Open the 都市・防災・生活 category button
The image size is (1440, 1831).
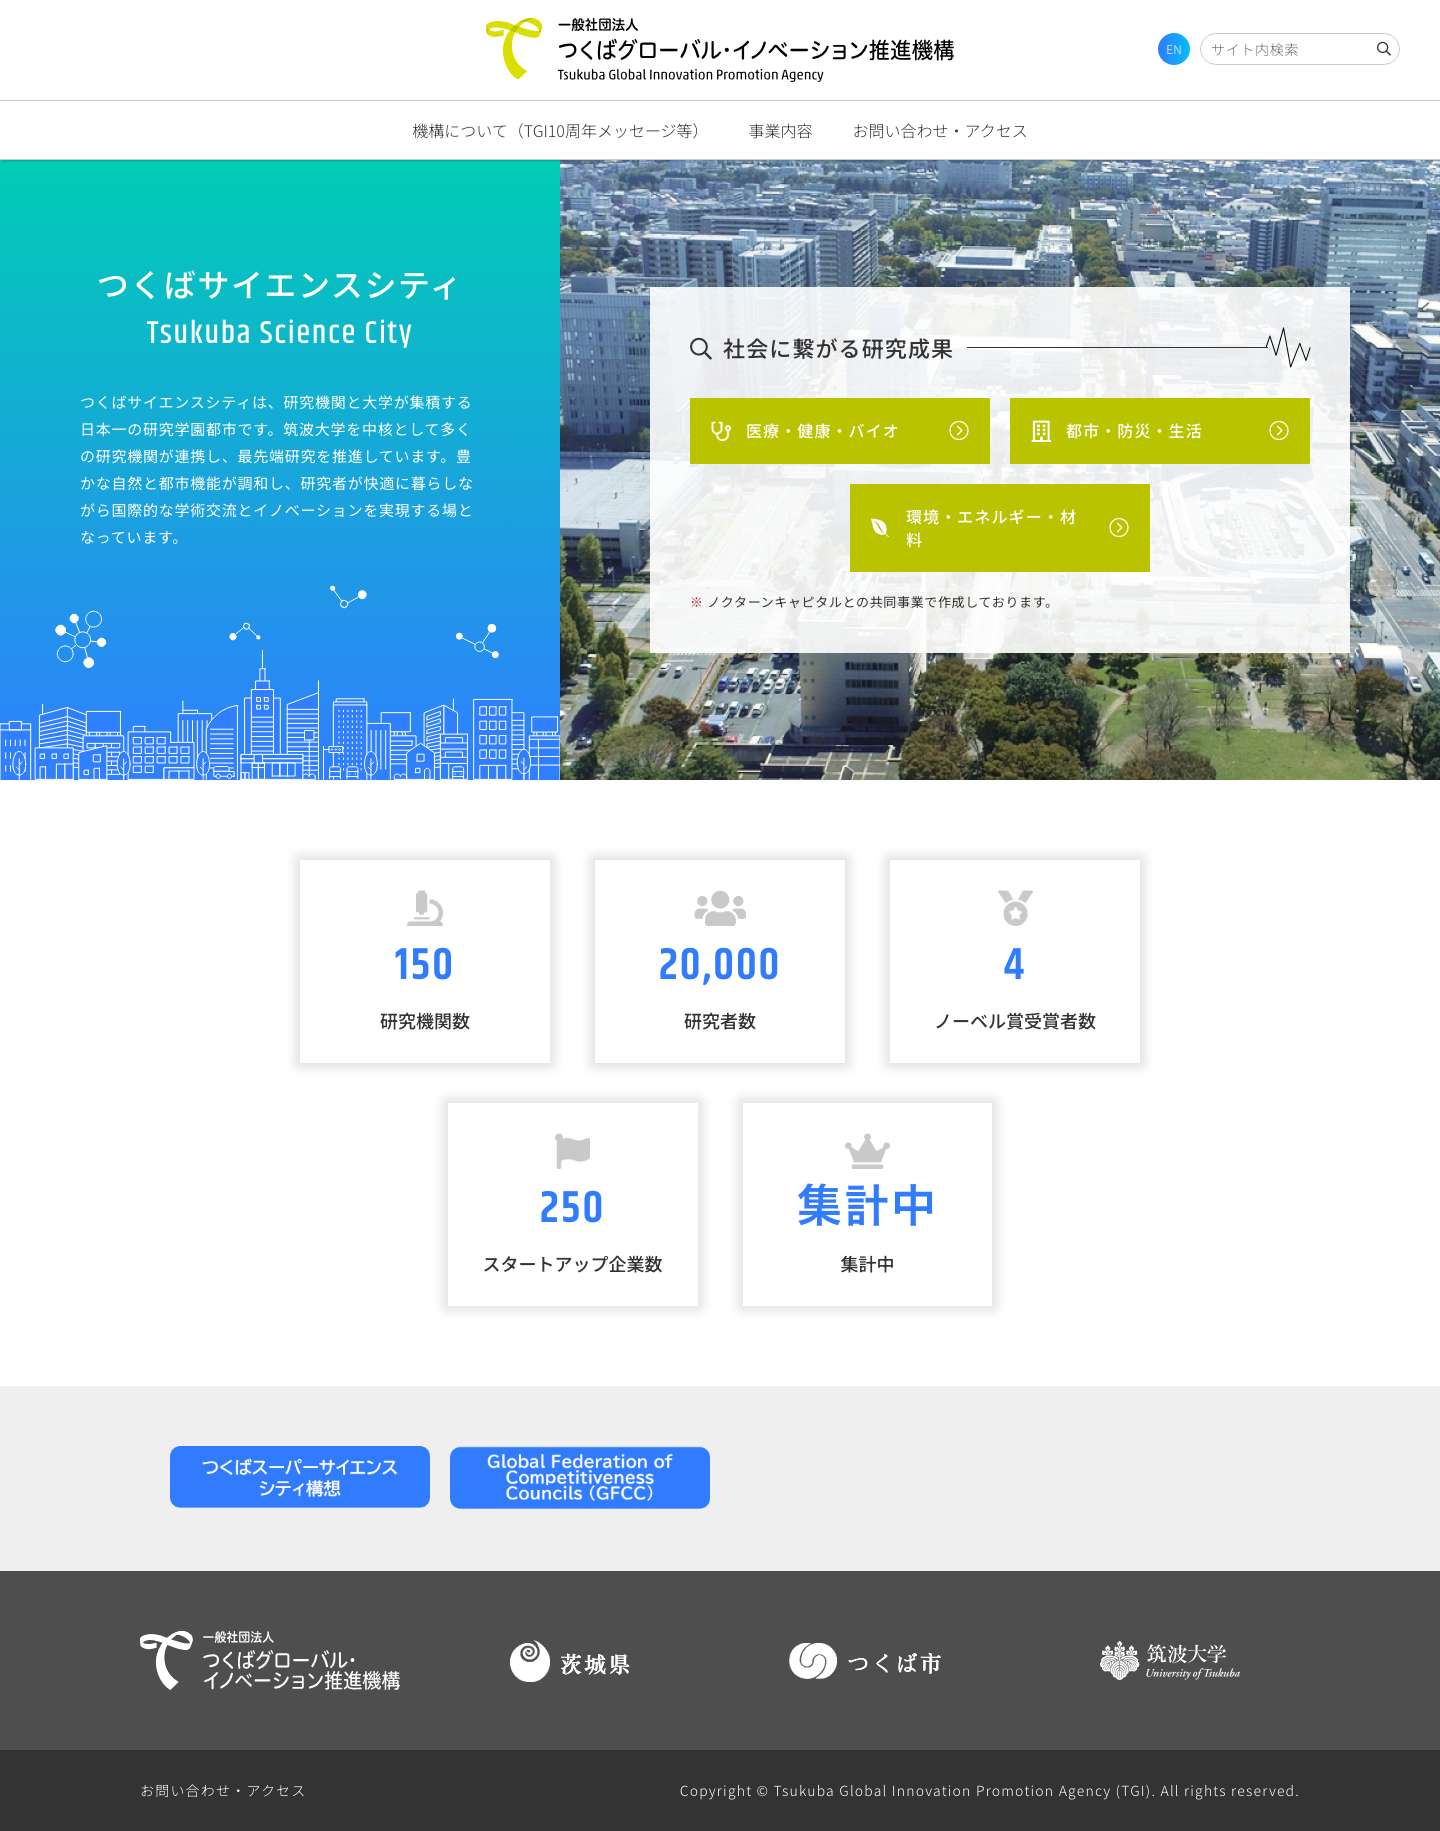coord(1160,431)
